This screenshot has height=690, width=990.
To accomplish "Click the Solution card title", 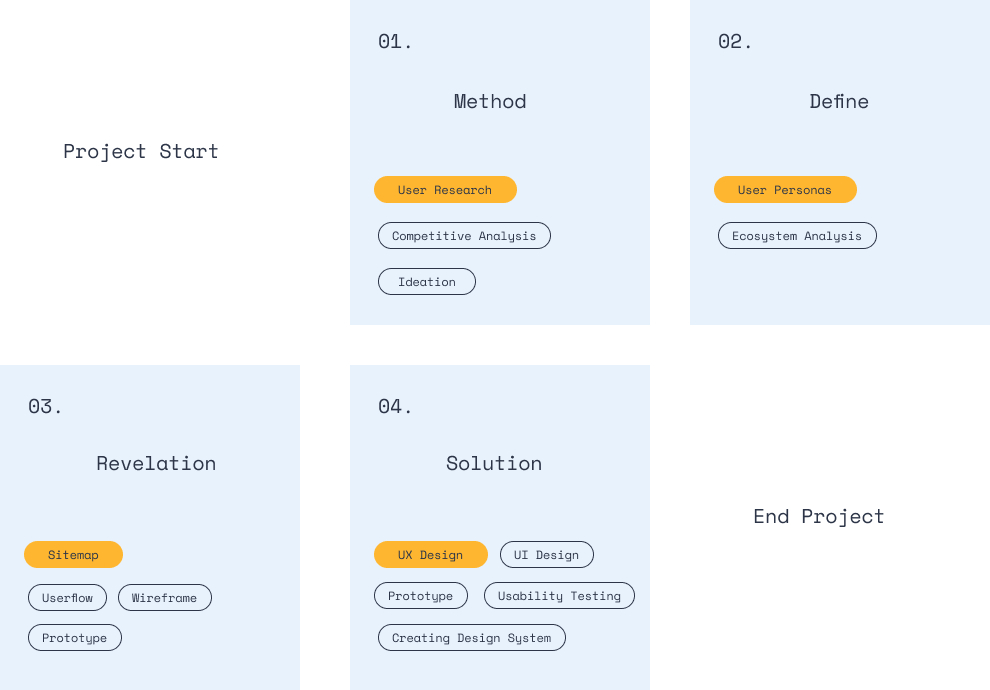I will tap(494, 463).
